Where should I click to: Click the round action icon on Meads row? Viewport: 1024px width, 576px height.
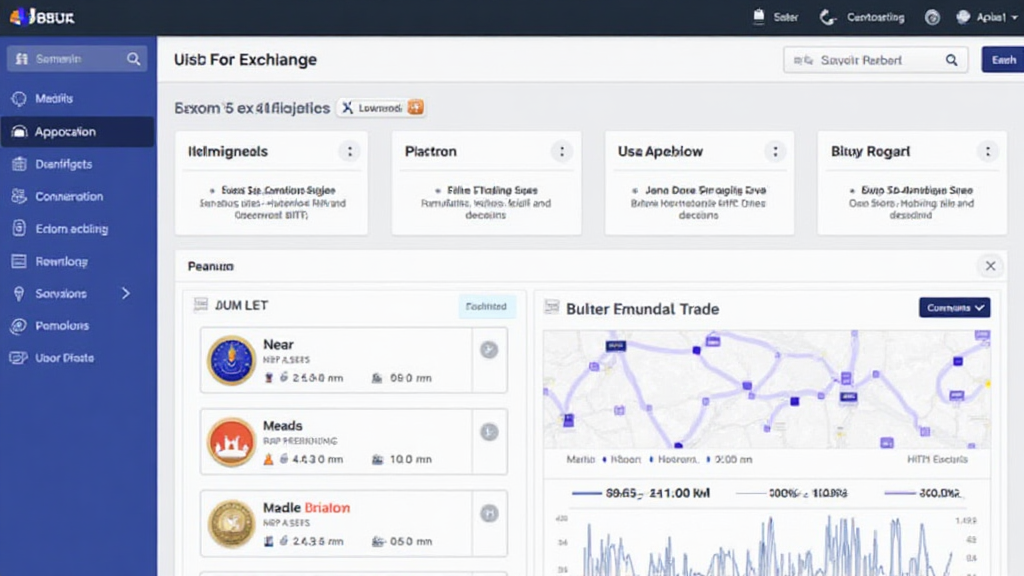click(x=489, y=432)
